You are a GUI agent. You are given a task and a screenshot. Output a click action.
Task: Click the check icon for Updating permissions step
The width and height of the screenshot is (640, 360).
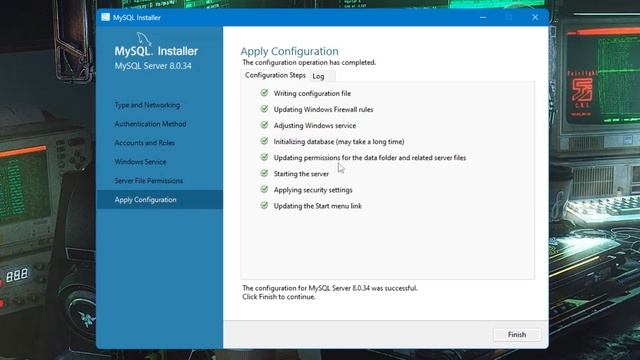point(264,157)
